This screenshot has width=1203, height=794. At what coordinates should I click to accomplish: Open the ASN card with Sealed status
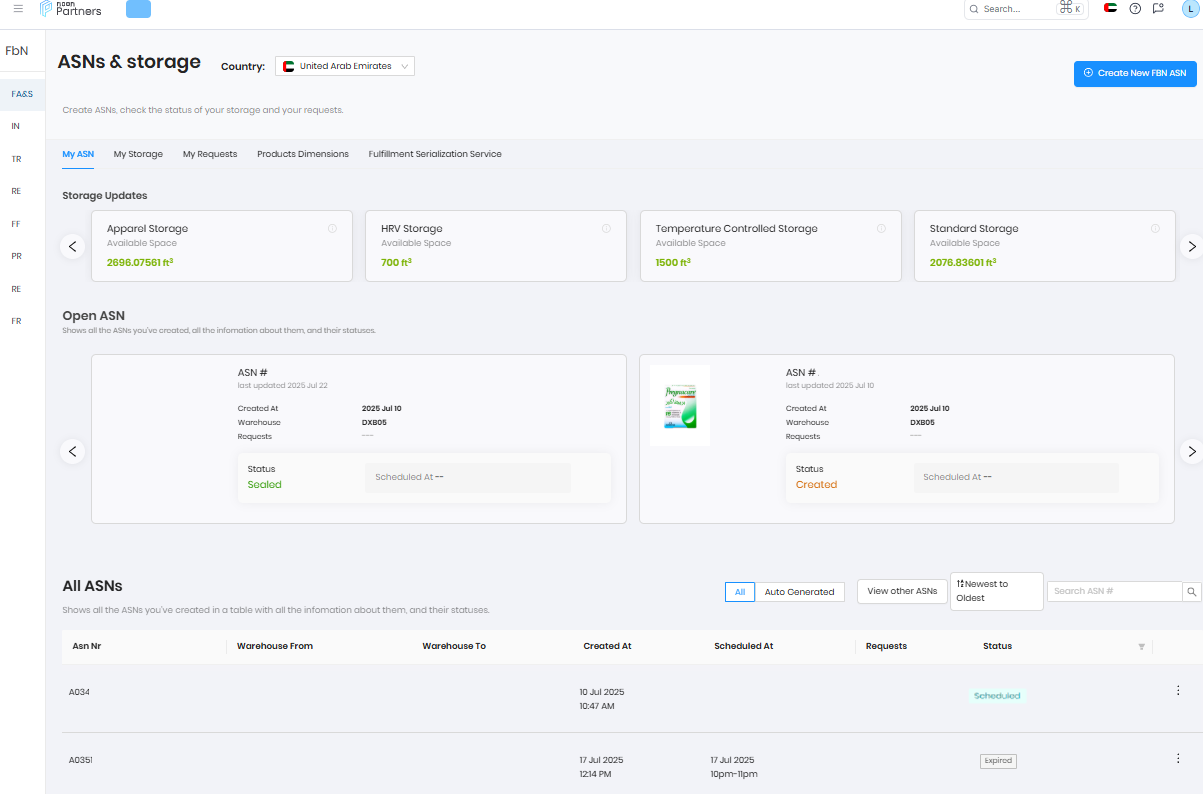tap(359, 439)
